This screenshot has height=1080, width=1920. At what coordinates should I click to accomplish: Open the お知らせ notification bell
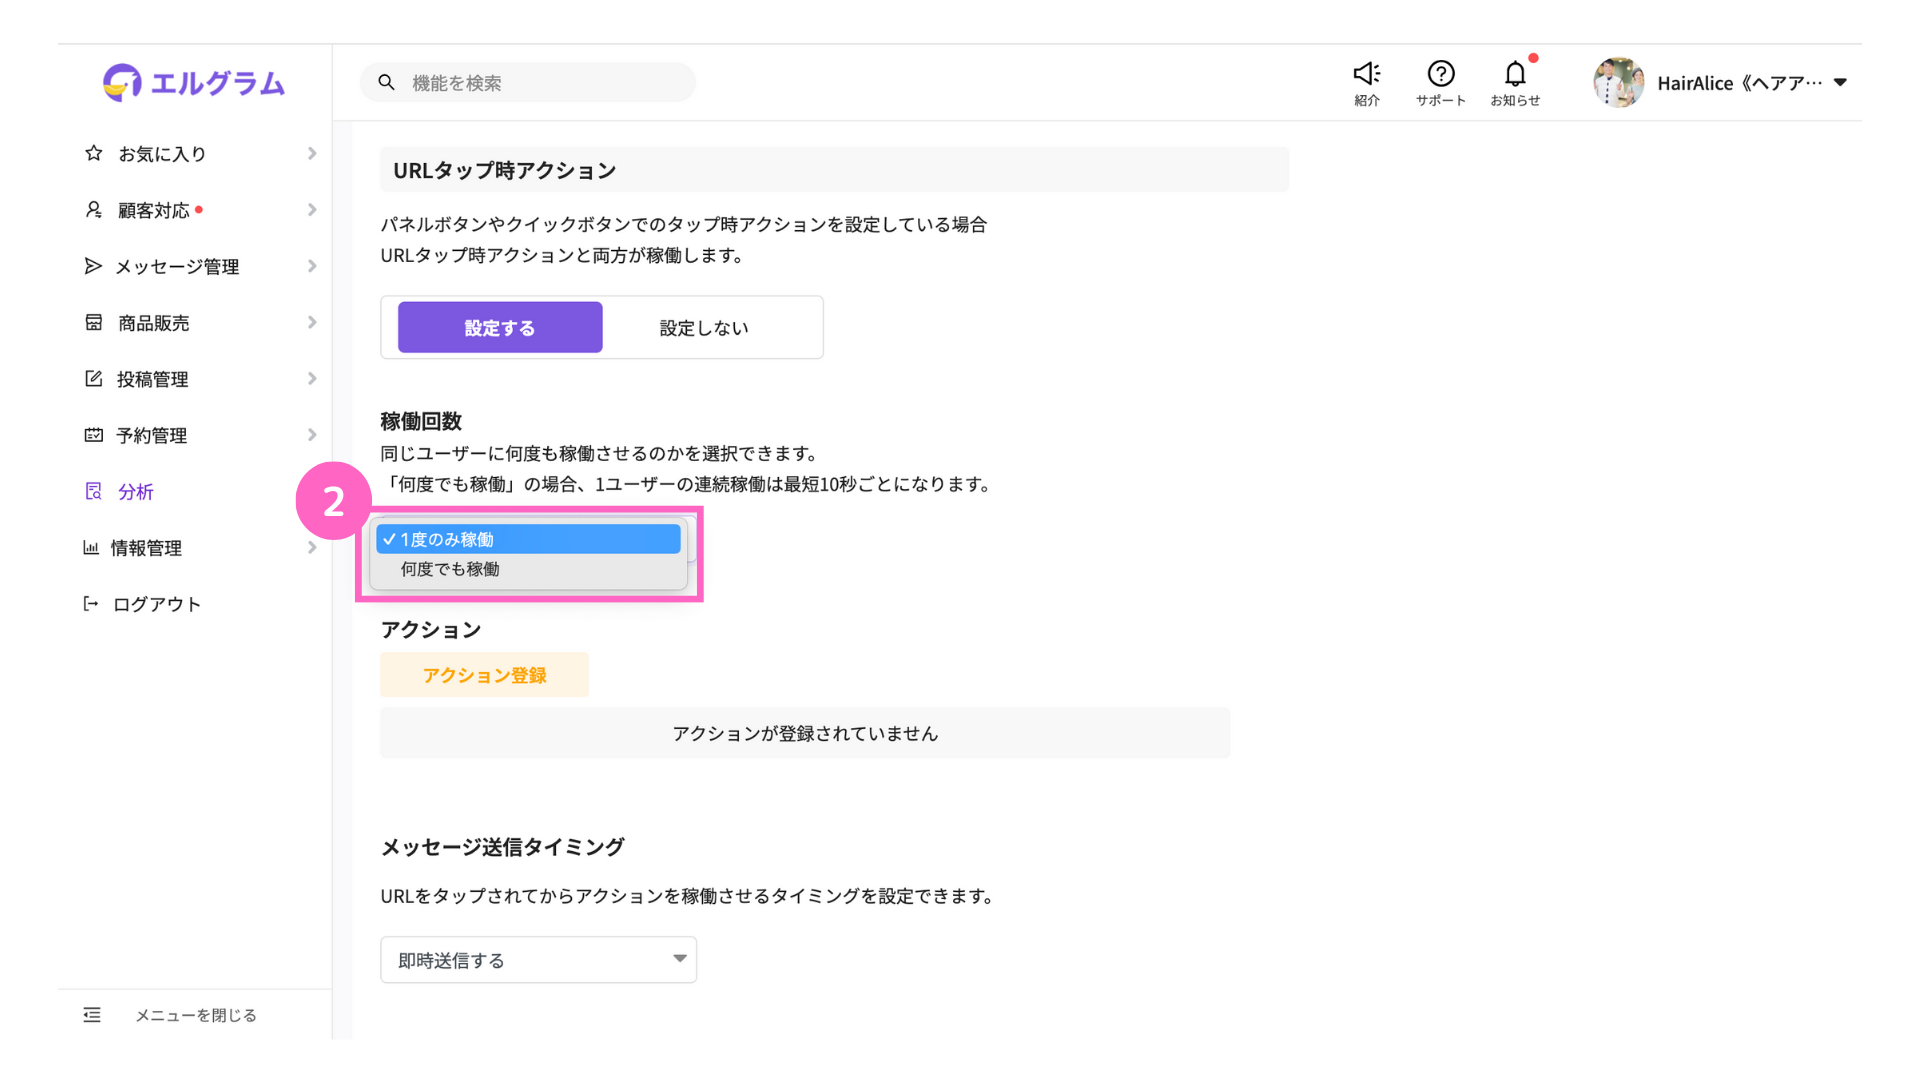pos(1514,74)
